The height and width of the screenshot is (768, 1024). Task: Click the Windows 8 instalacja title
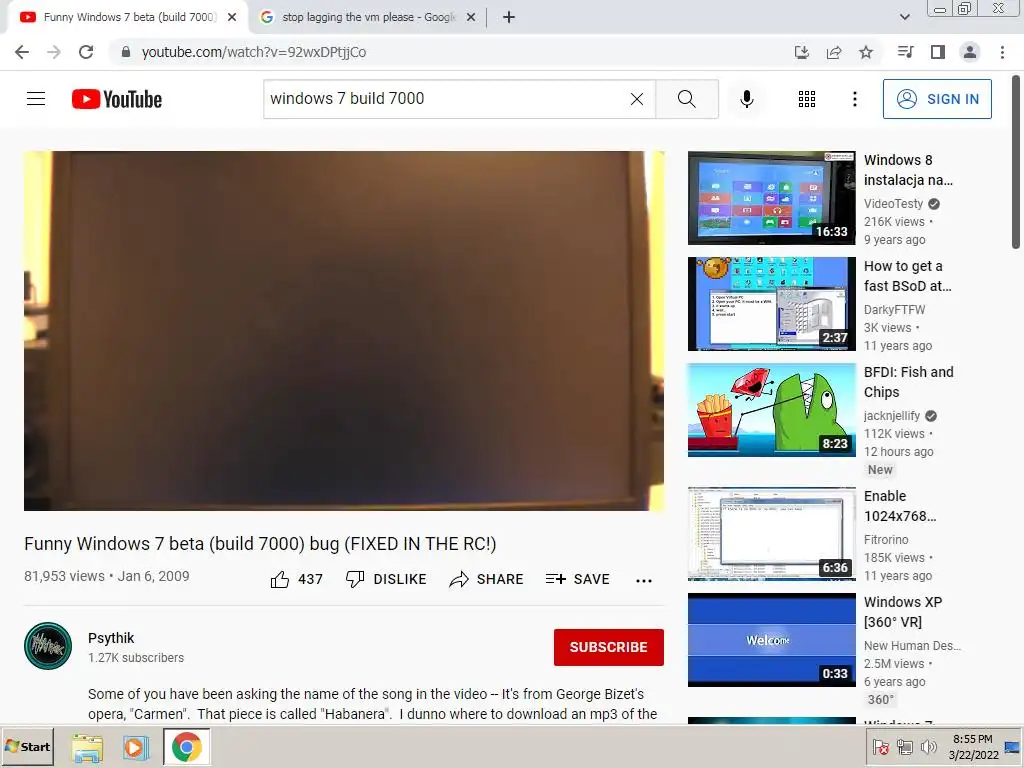point(908,170)
